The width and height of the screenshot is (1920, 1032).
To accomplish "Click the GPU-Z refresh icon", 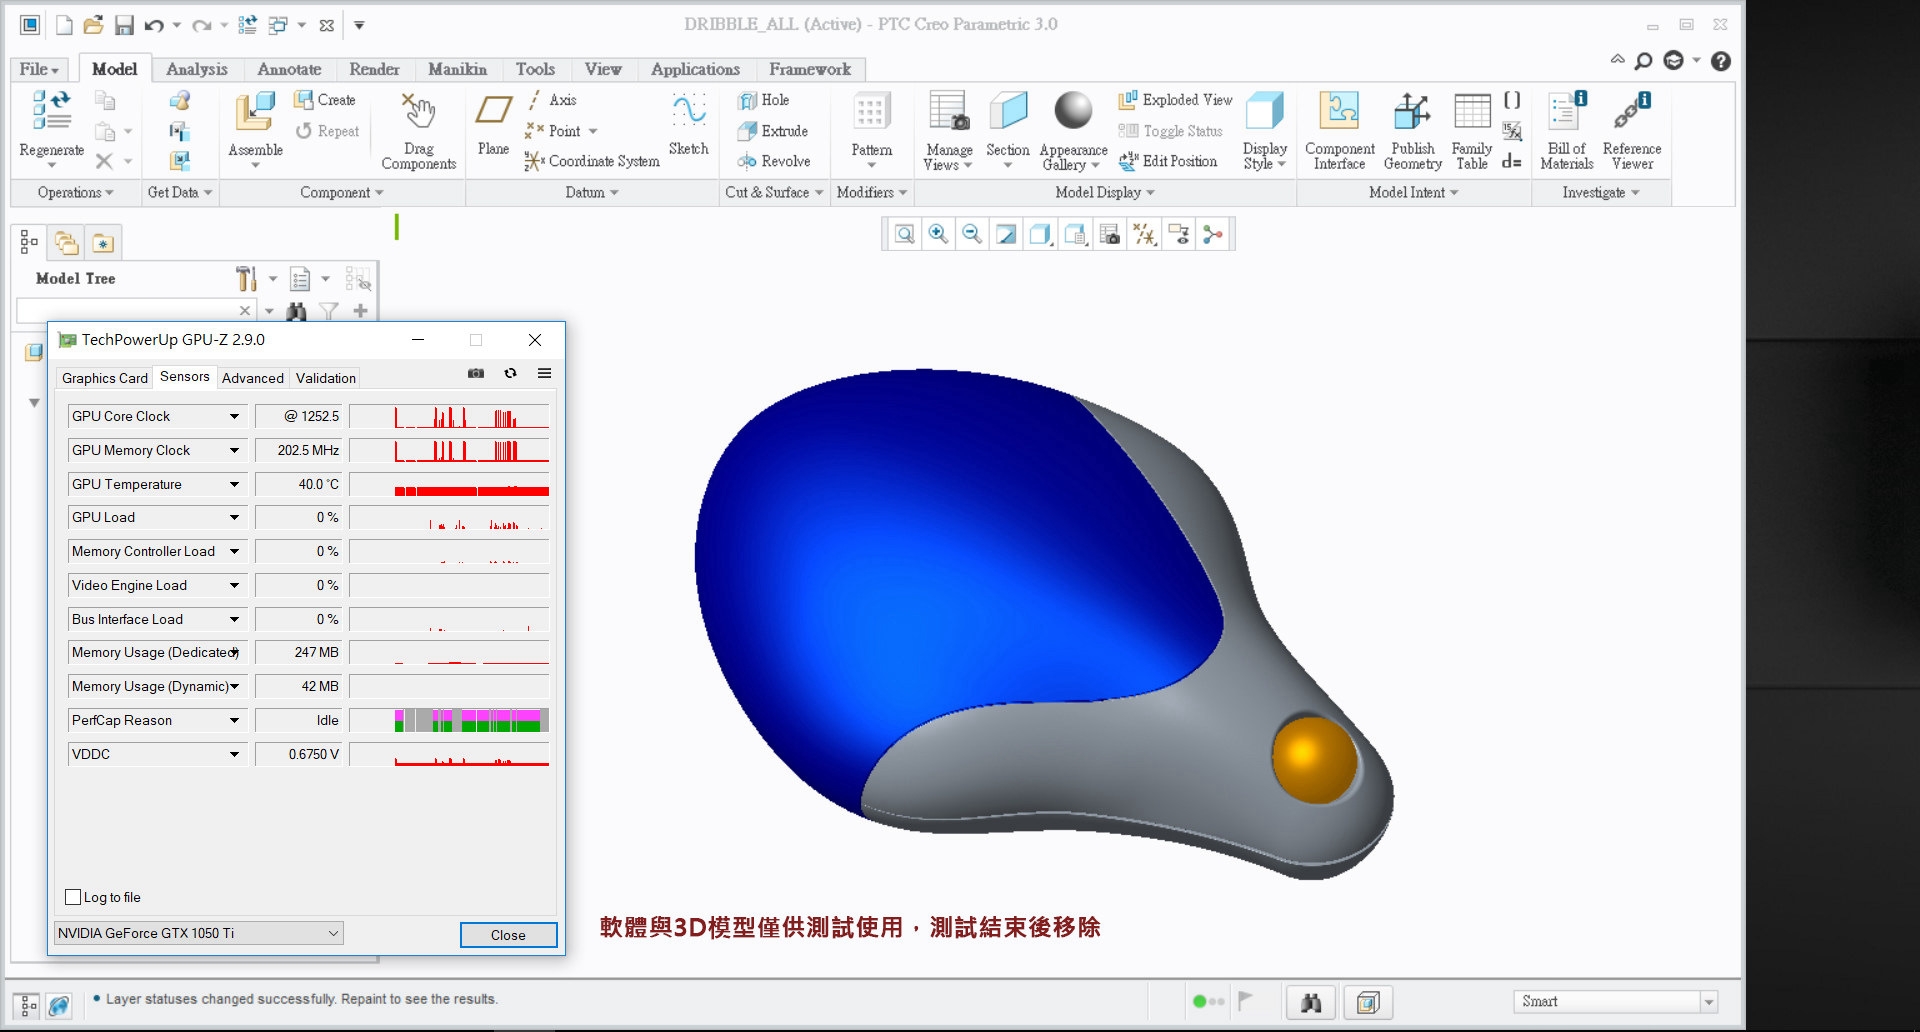I will tap(510, 373).
